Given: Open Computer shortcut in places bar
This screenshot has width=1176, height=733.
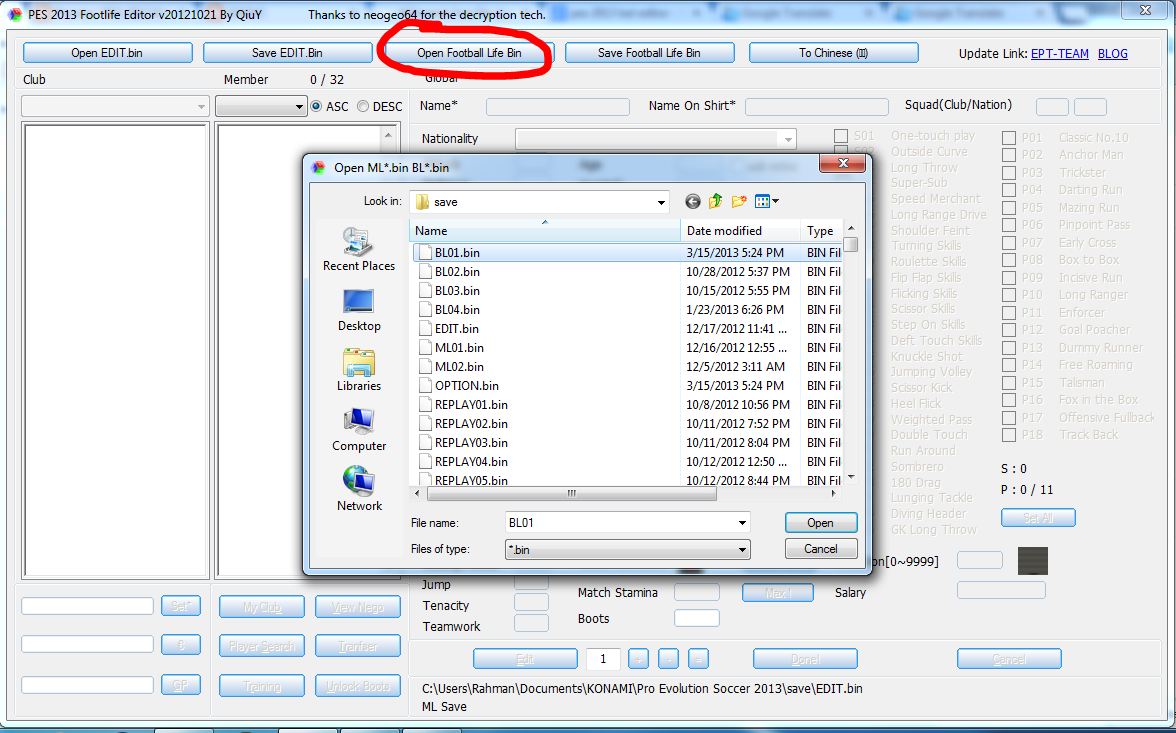Looking at the screenshot, I should pyautogui.click(x=358, y=430).
